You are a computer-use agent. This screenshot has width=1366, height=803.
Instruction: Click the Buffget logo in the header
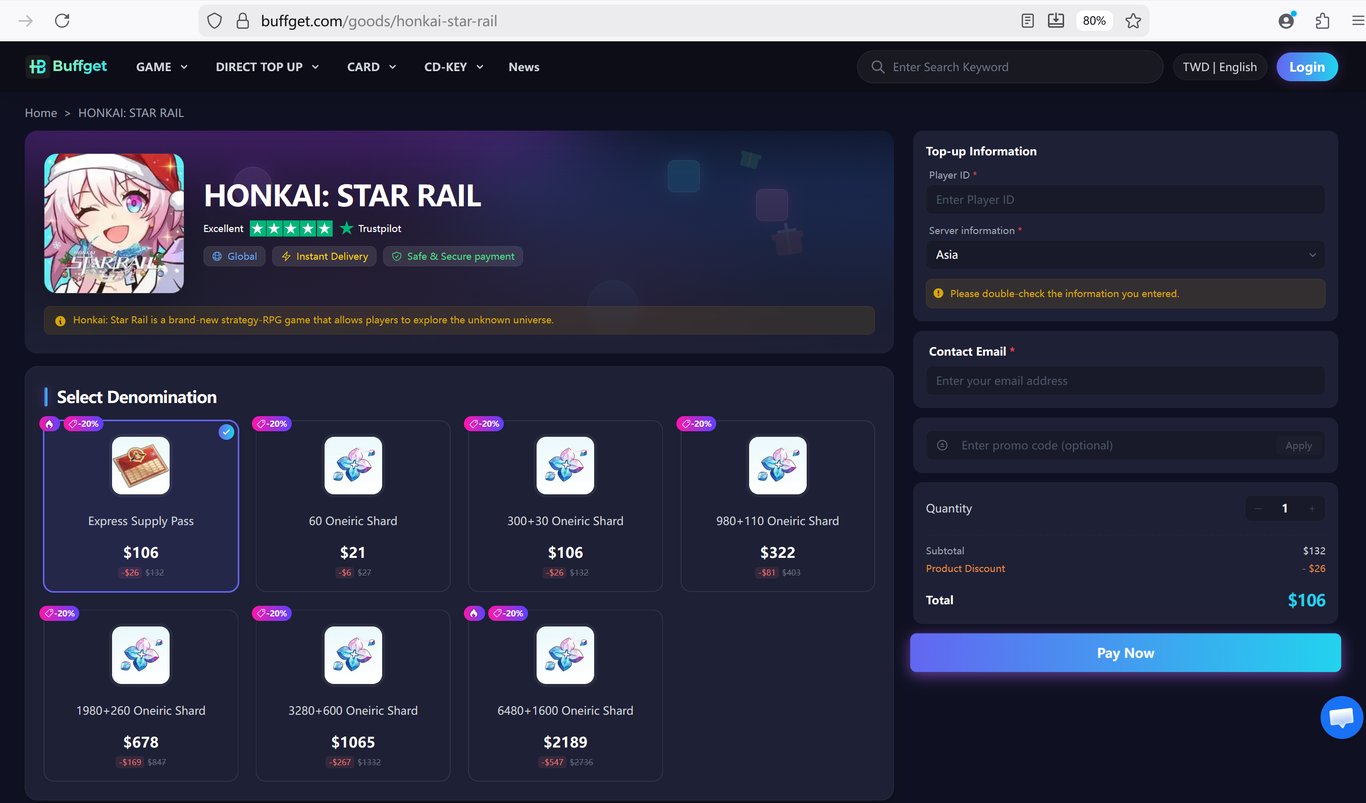click(x=67, y=66)
